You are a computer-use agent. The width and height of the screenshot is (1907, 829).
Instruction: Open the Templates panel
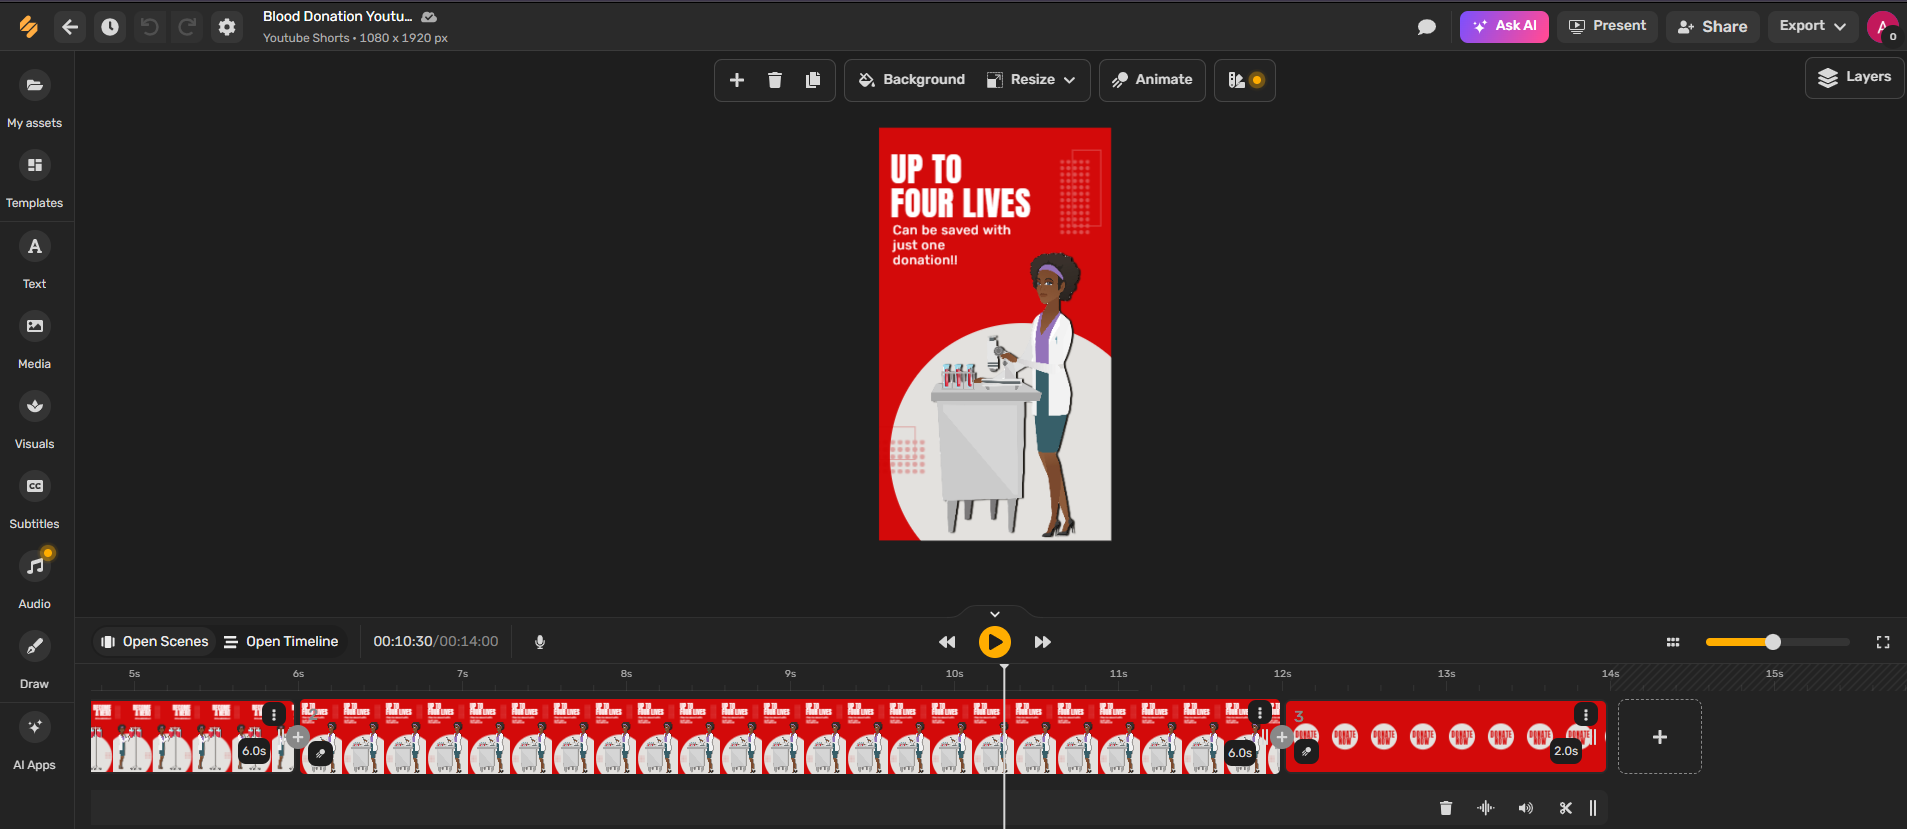point(35,166)
